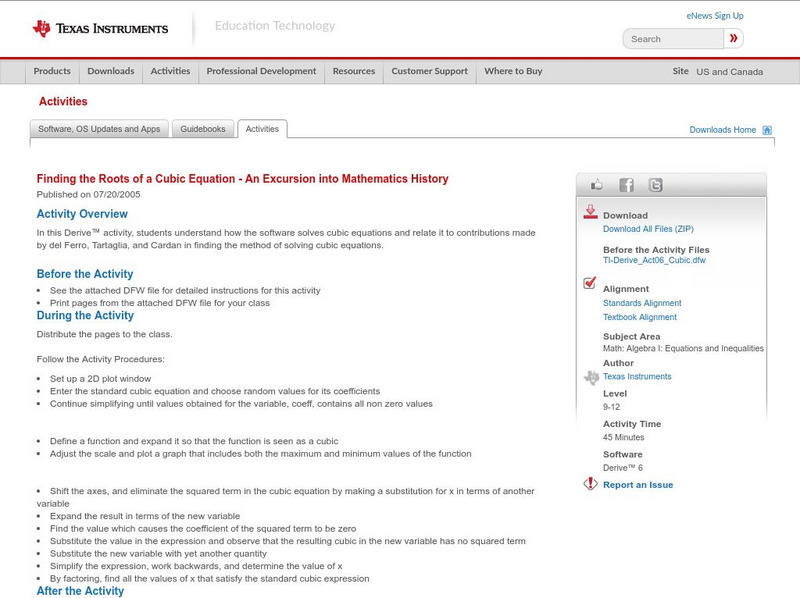Click the Expand the result in terms bullet
This screenshot has height=598, width=800.
pos(145,516)
